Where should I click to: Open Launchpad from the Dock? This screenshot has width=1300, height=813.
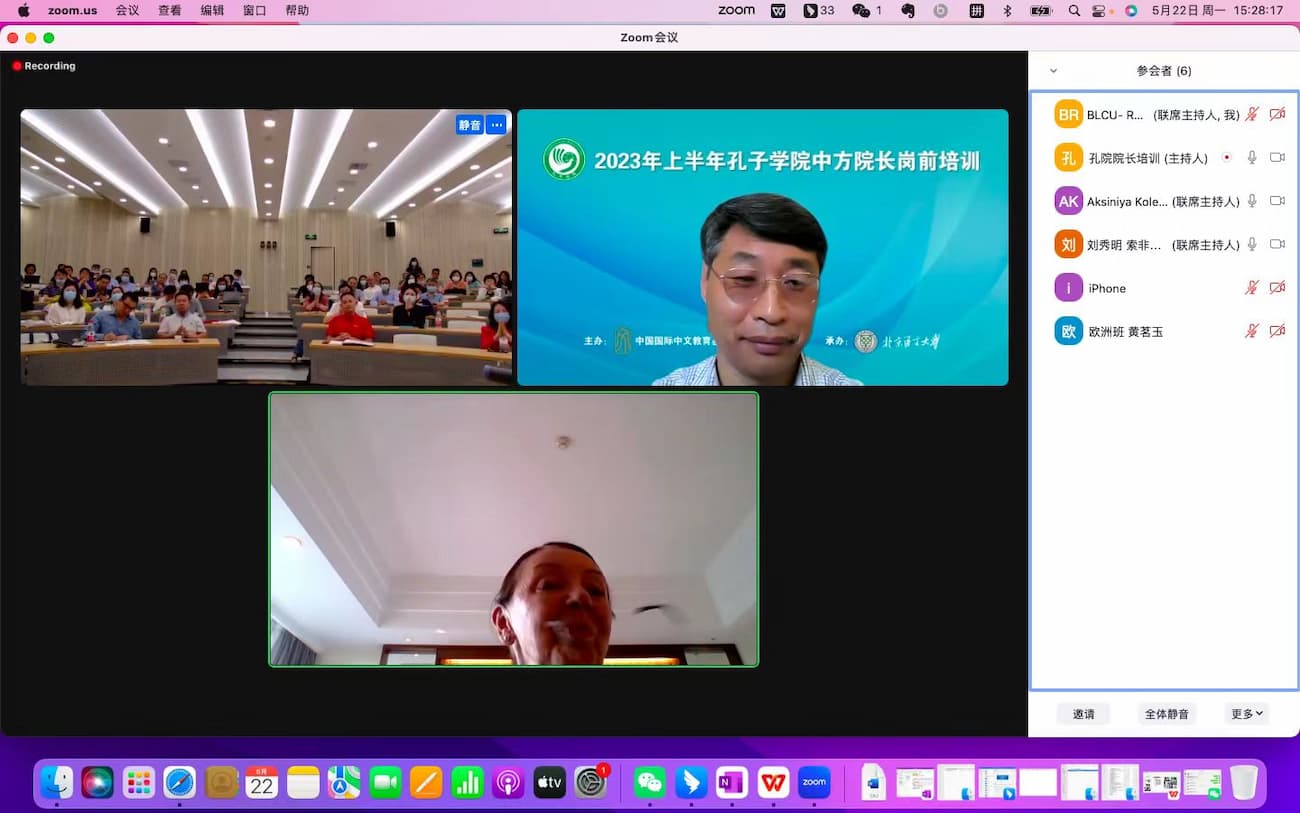(139, 782)
